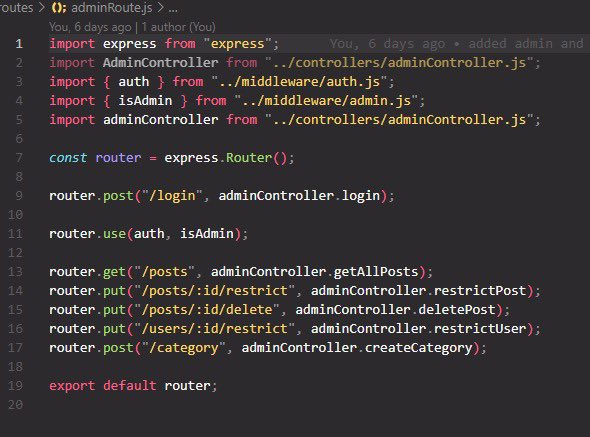Open the 'You, 6 days ago' CodeLens

coord(90,27)
